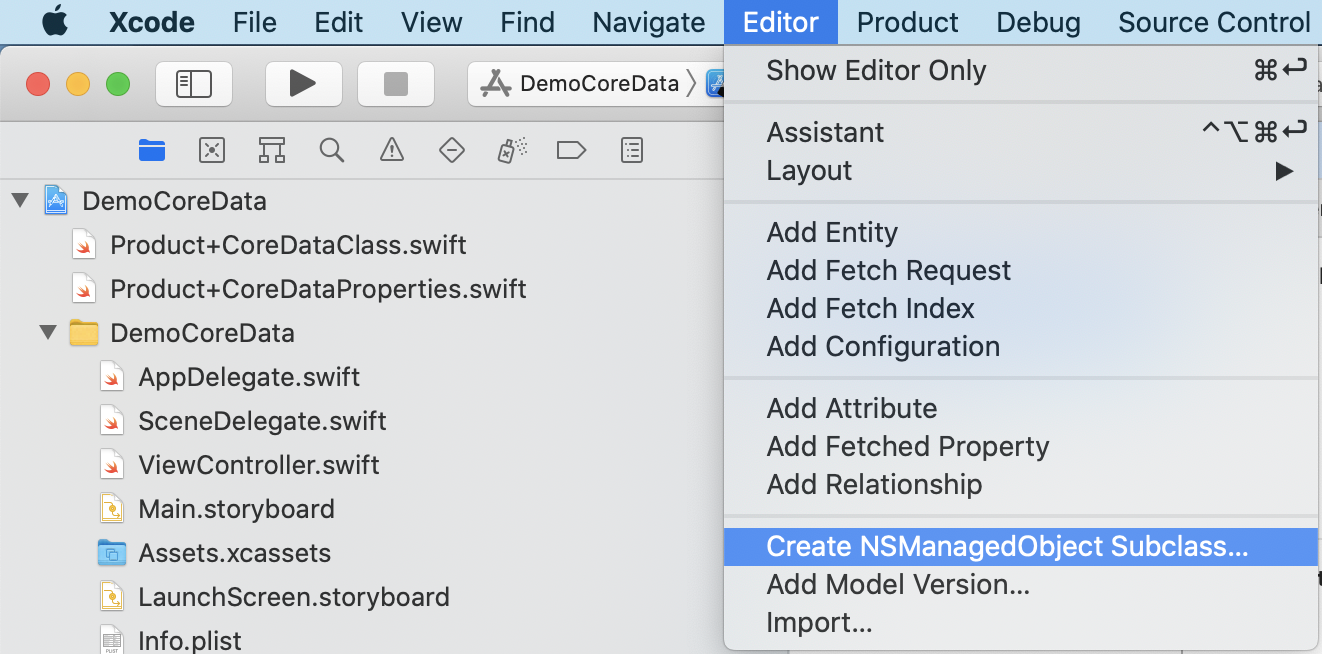
Task: Run the project with the Play button
Action: [303, 84]
